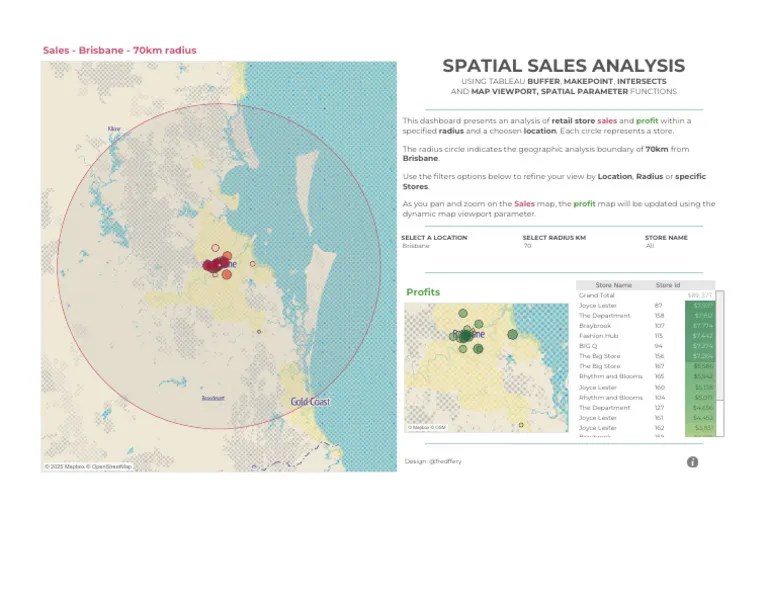The width and height of the screenshot is (768, 594).
Task: Select the Fashion Hub row
Action: click(646, 336)
